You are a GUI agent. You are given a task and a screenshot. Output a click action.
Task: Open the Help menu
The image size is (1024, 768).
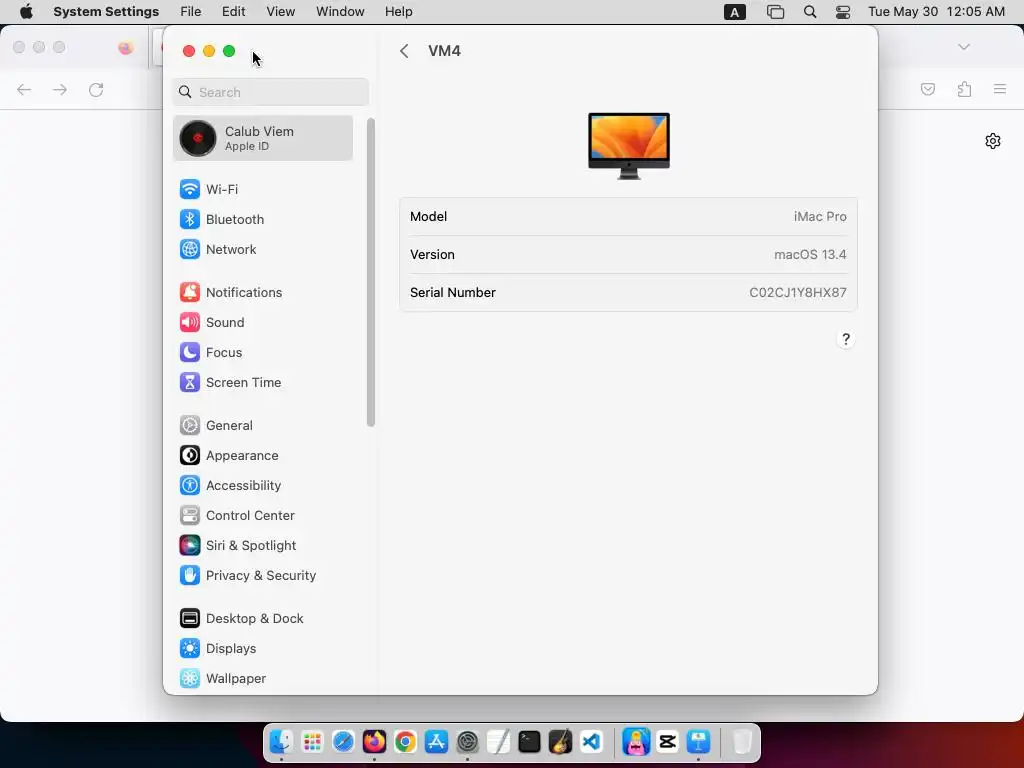[398, 12]
